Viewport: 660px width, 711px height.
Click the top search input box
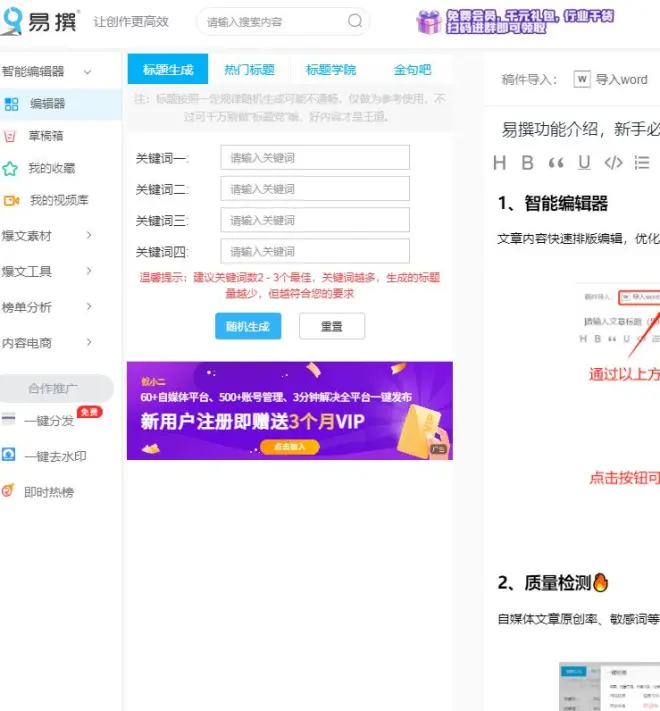pyautogui.click(x=283, y=21)
